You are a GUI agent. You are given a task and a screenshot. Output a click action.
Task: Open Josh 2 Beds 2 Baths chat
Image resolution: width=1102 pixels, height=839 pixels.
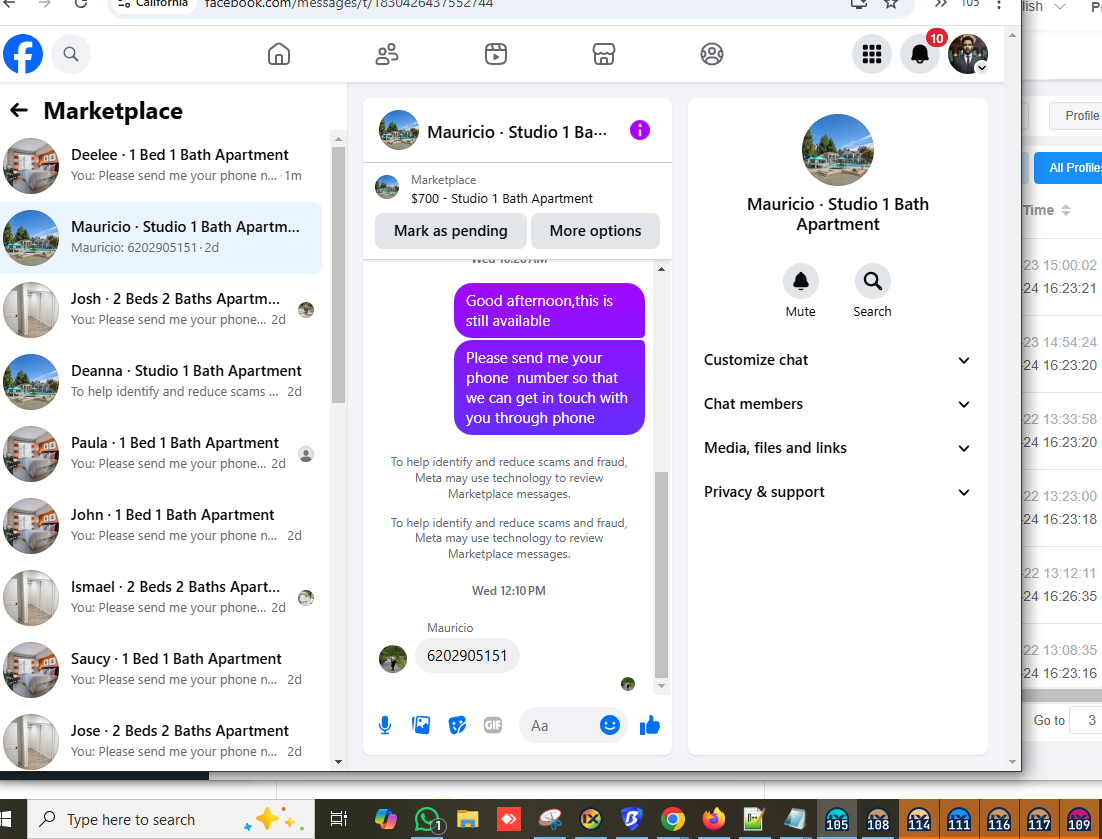[x=162, y=309]
